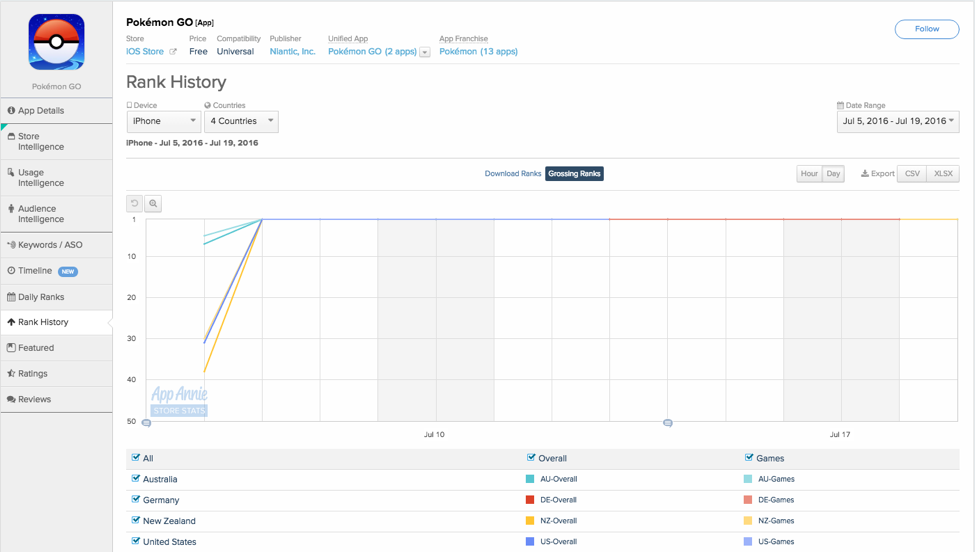Image resolution: width=975 pixels, height=552 pixels.
Task: Toggle the Games checkbox
Action: point(749,458)
